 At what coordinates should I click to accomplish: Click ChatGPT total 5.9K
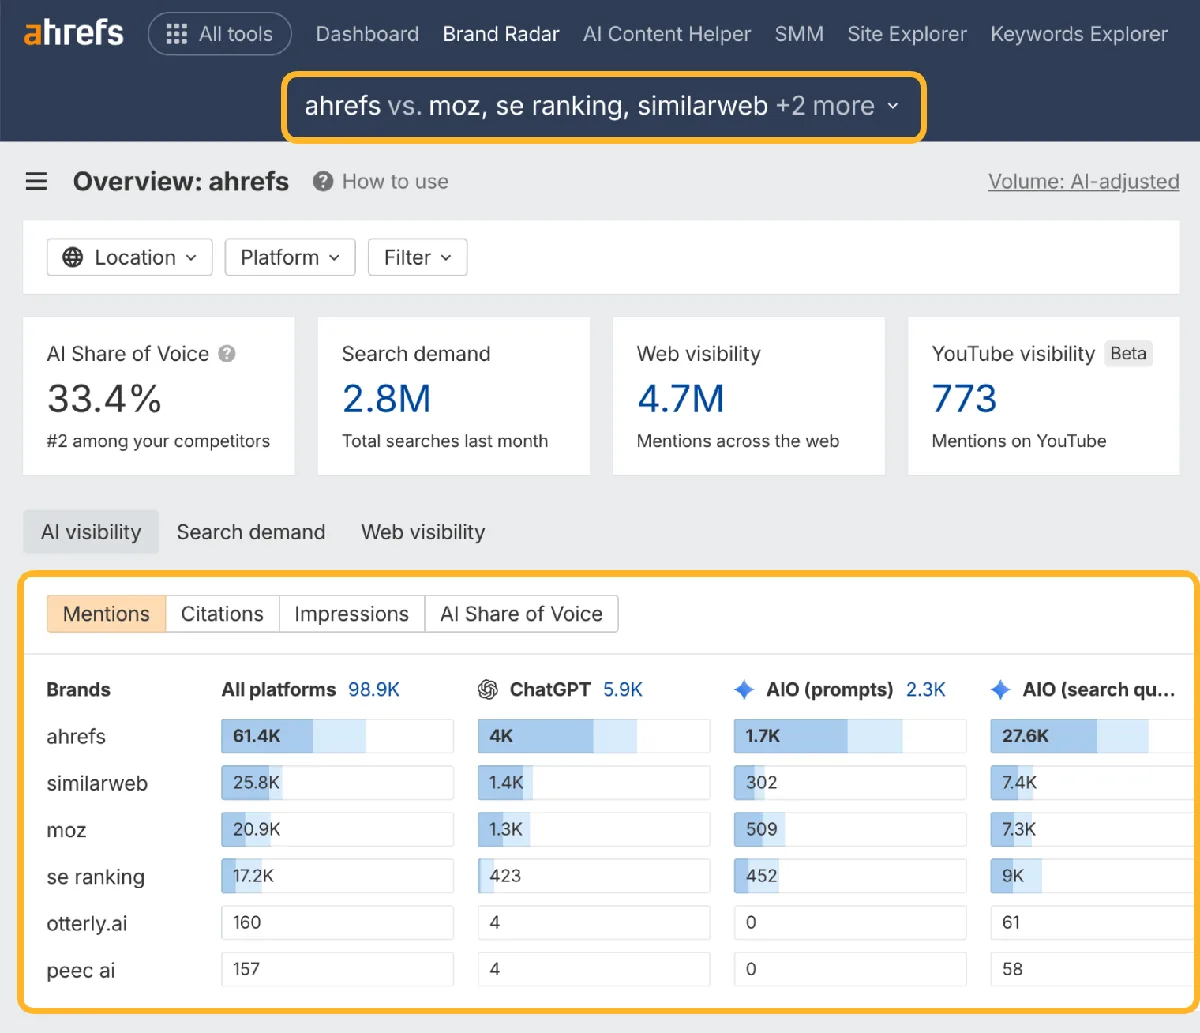(623, 689)
